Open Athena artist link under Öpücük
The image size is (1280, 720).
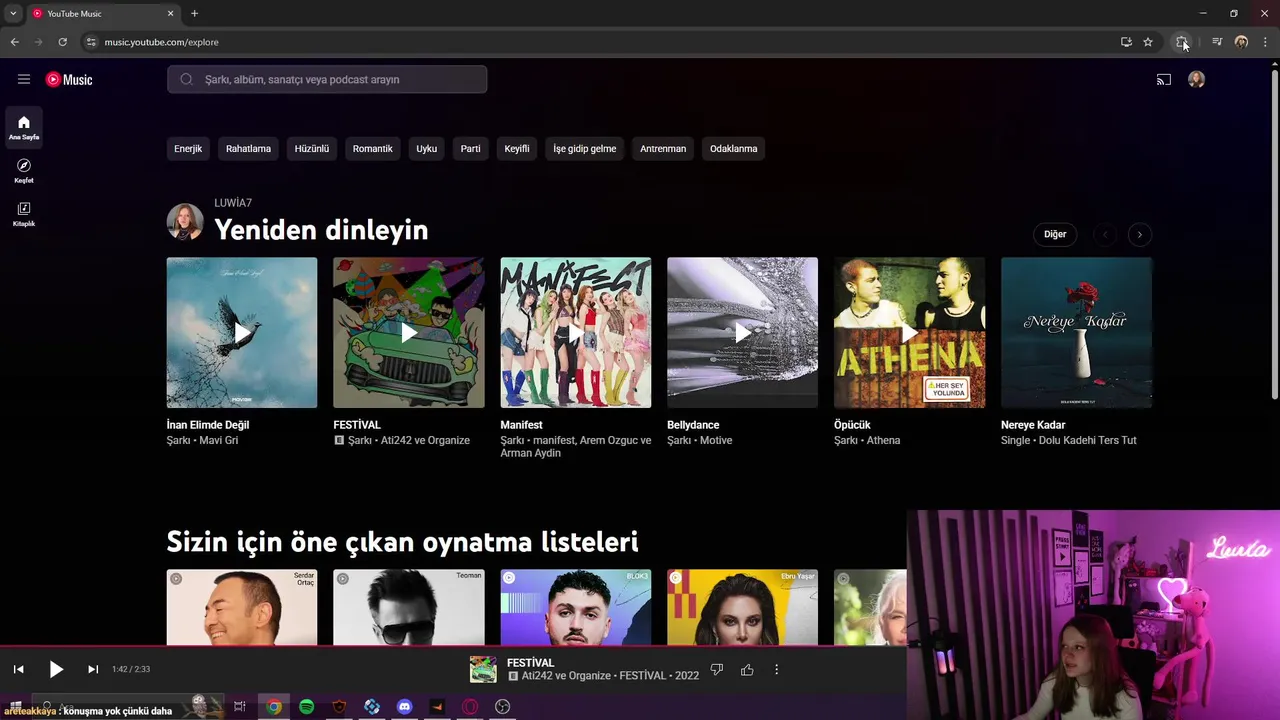tap(883, 440)
